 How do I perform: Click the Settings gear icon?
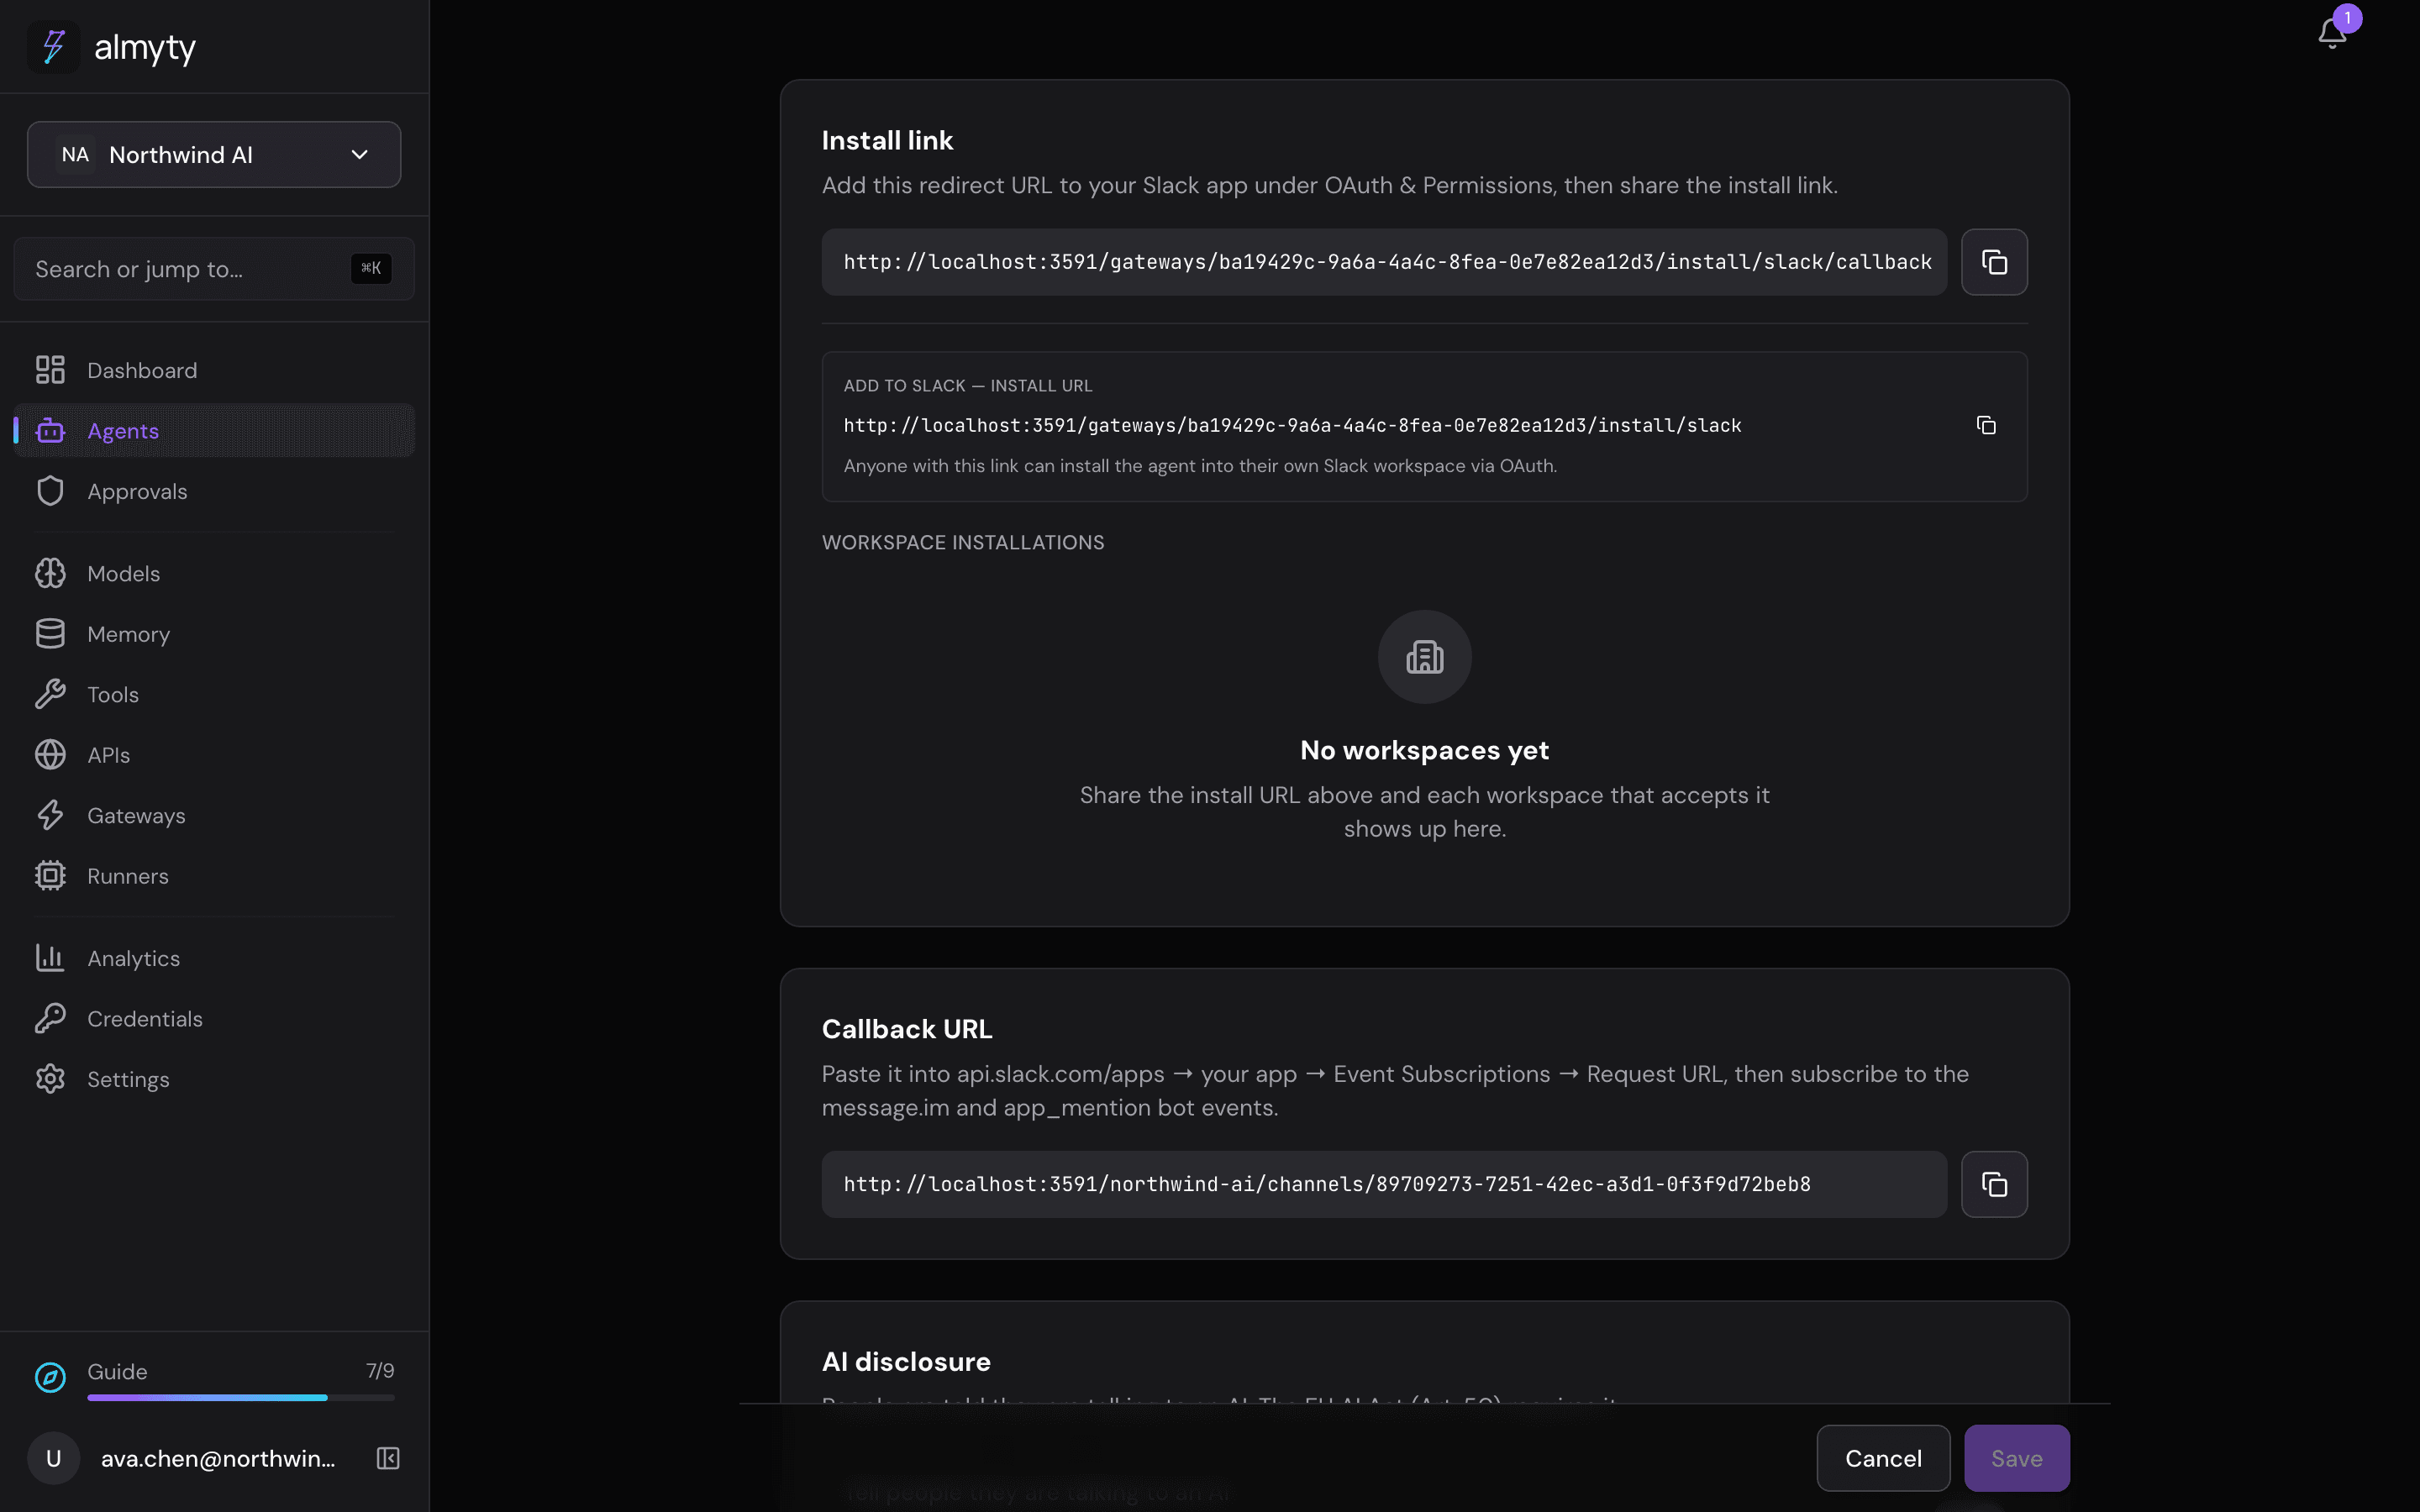(50, 1079)
